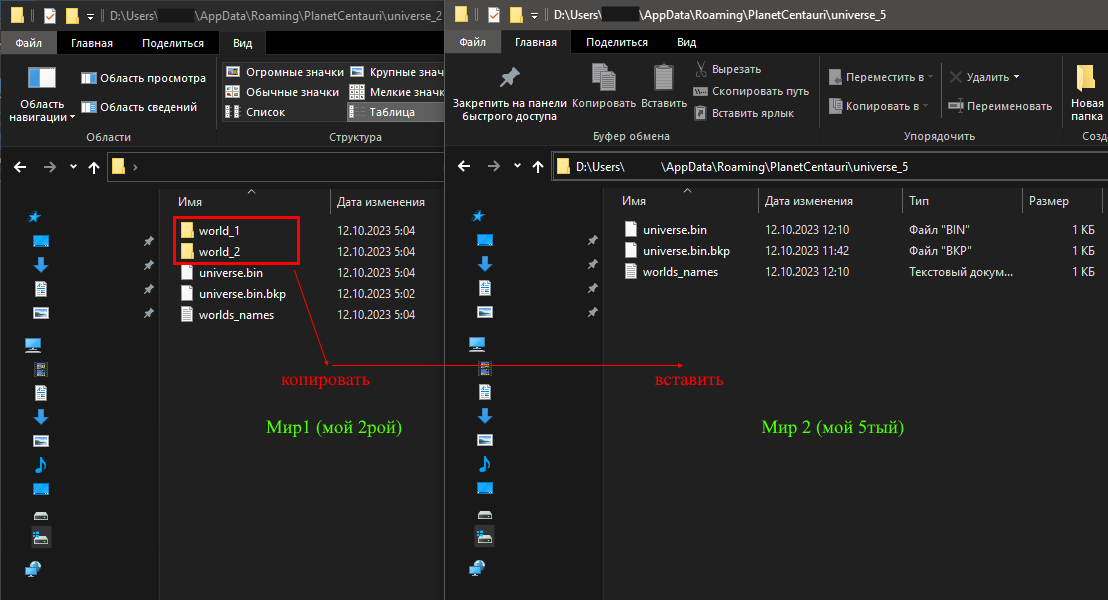
Task: Go back in the universe_5 window
Action: [464, 166]
